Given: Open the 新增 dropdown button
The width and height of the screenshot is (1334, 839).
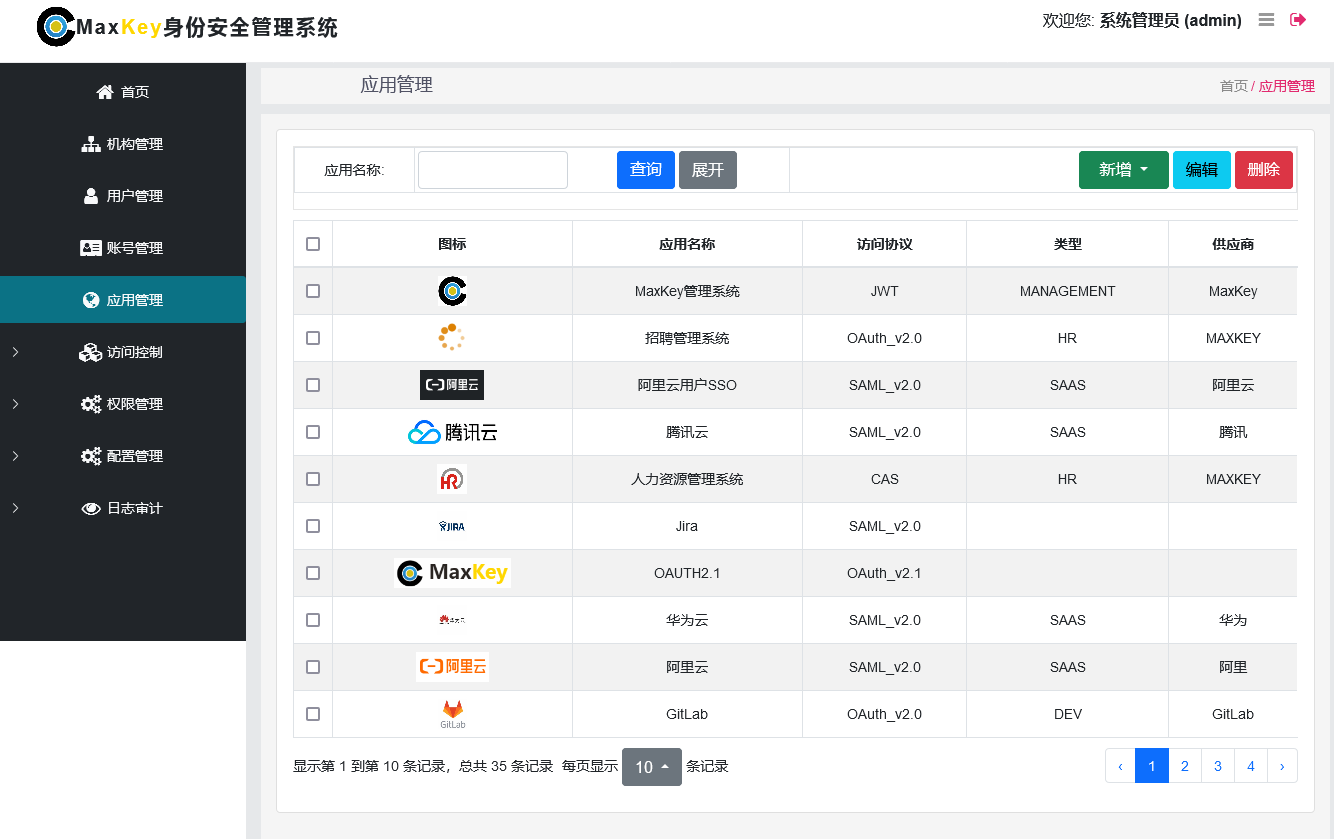Looking at the screenshot, I should pos(1123,170).
